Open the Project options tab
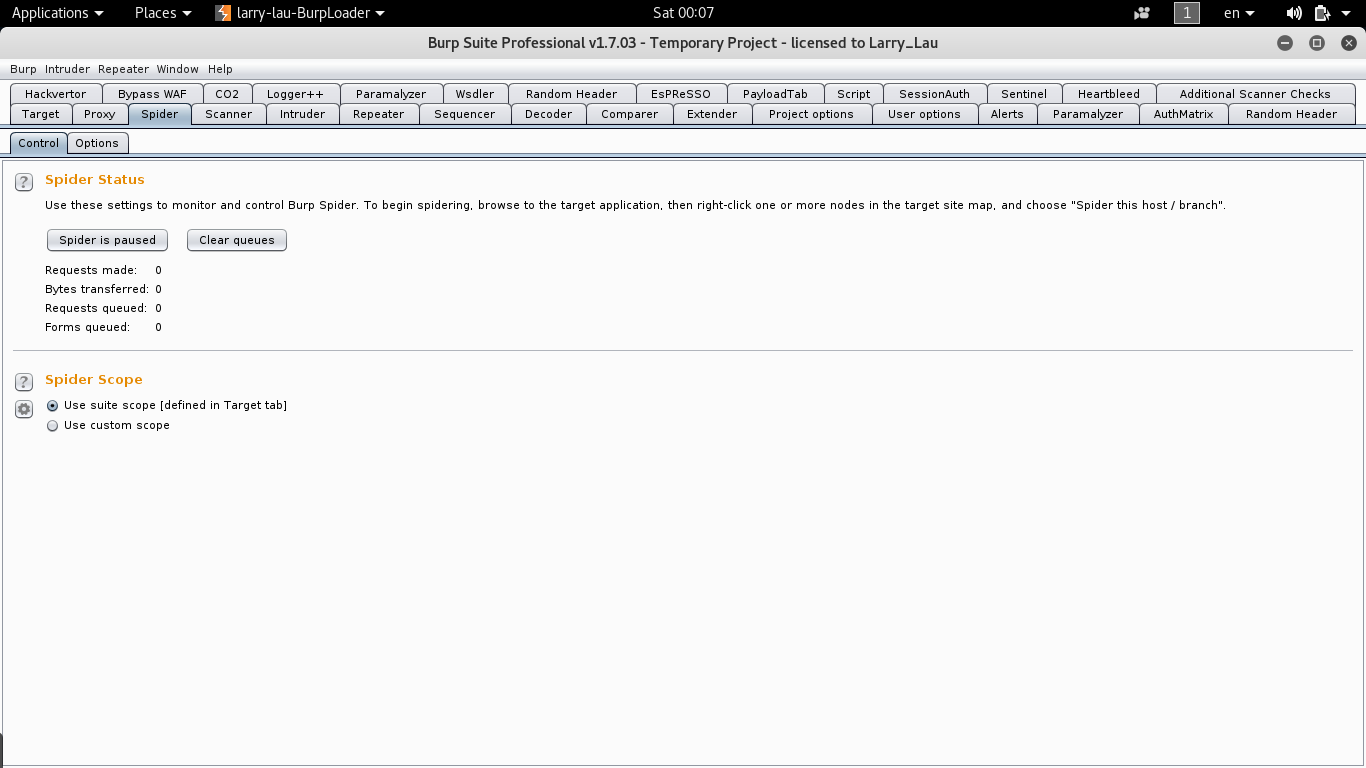The width and height of the screenshot is (1366, 768). pyautogui.click(x=811, y=114)
